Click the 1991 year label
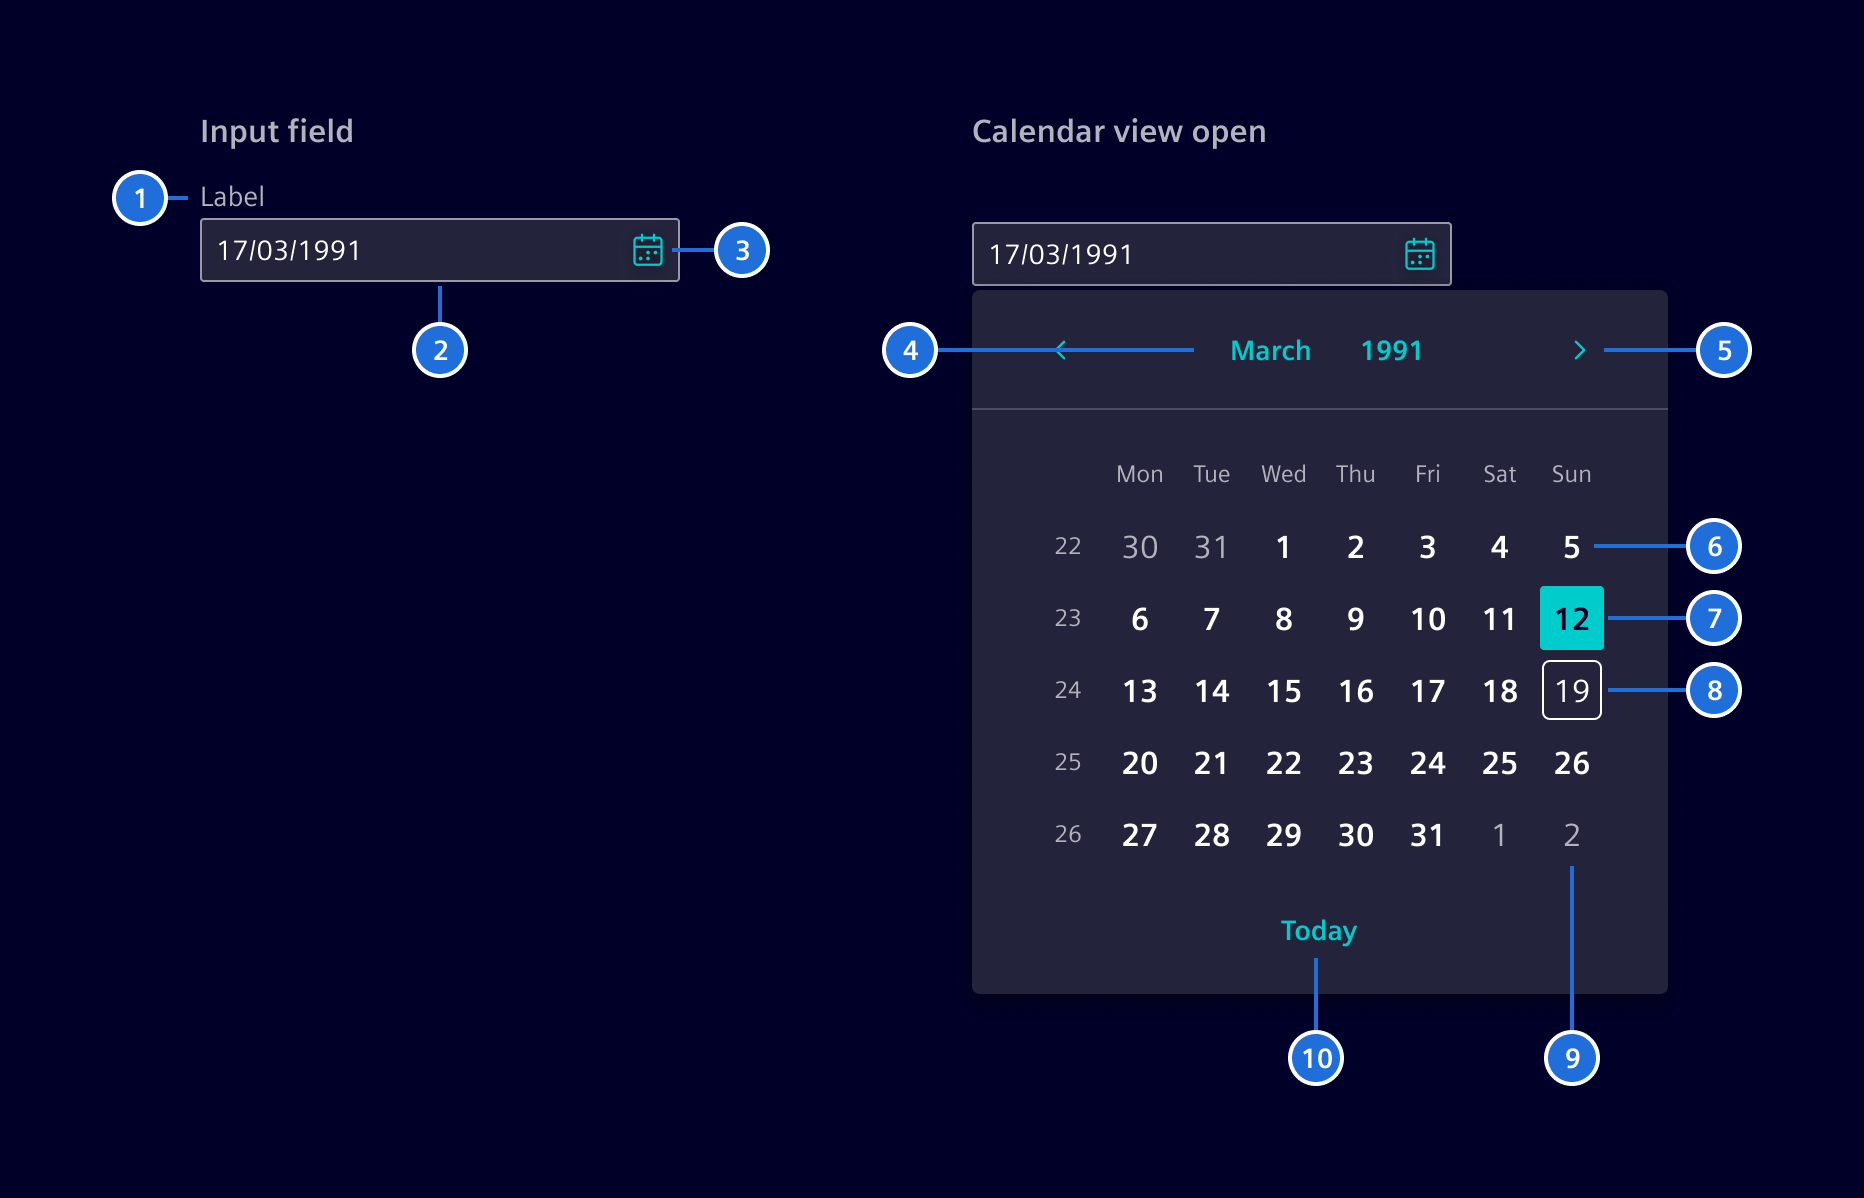The height and width of the screenshot is (1198, 1864). [1391, 350]
